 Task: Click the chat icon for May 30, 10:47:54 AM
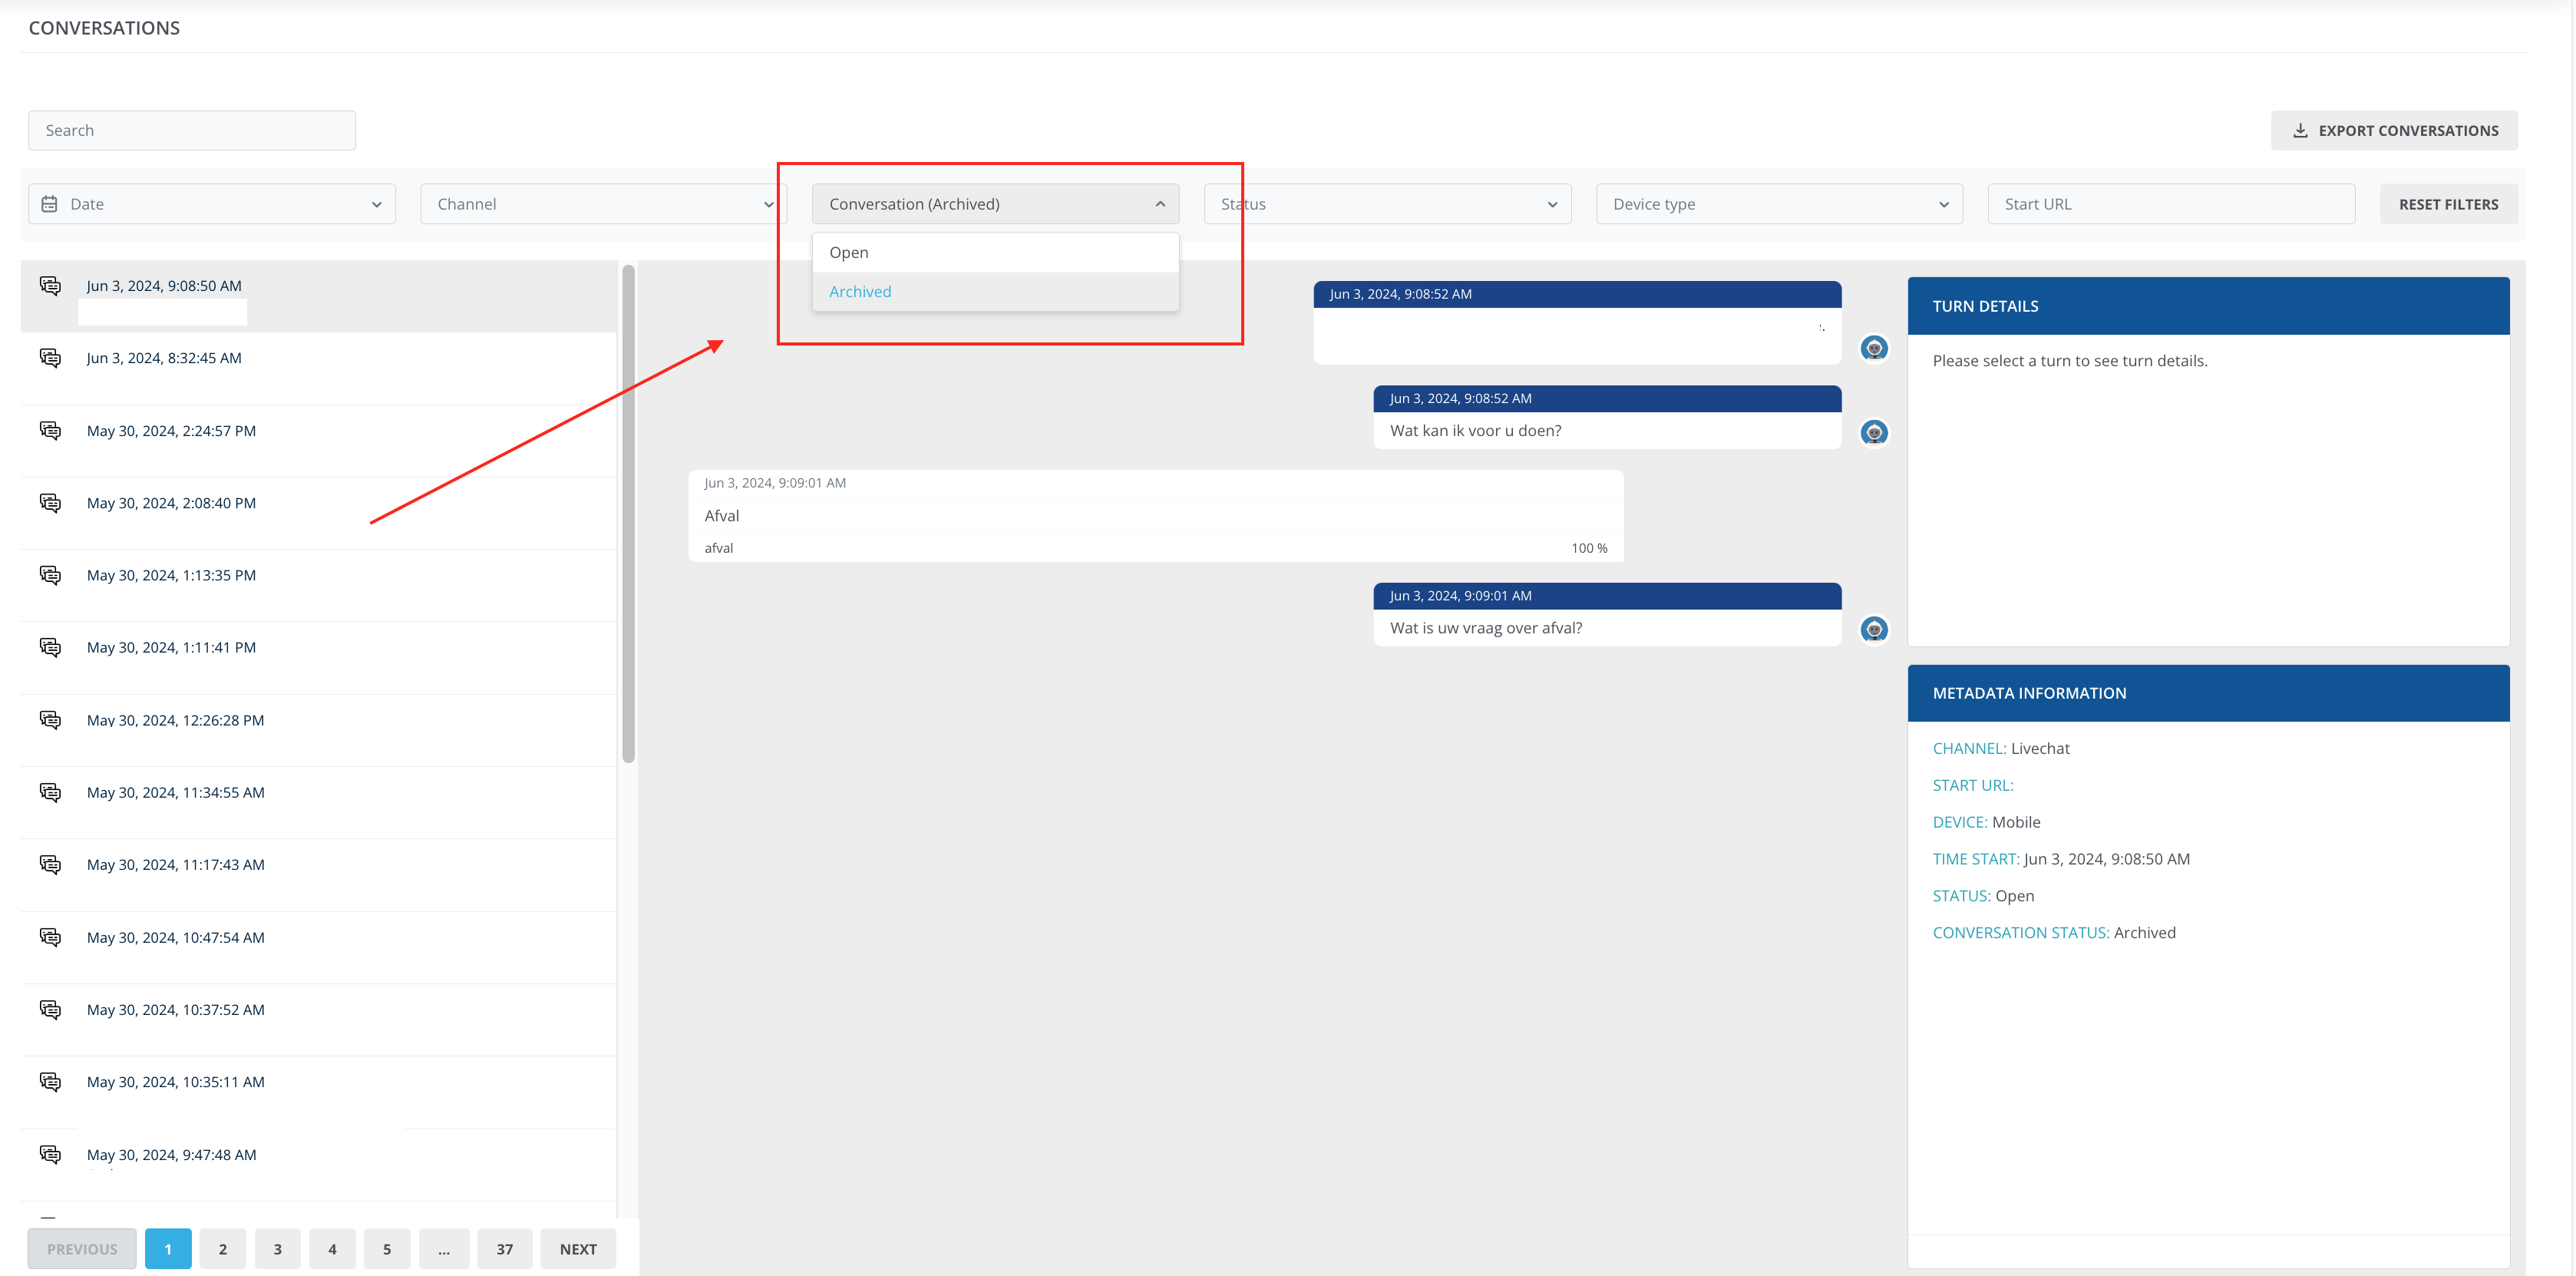(50, 937)
